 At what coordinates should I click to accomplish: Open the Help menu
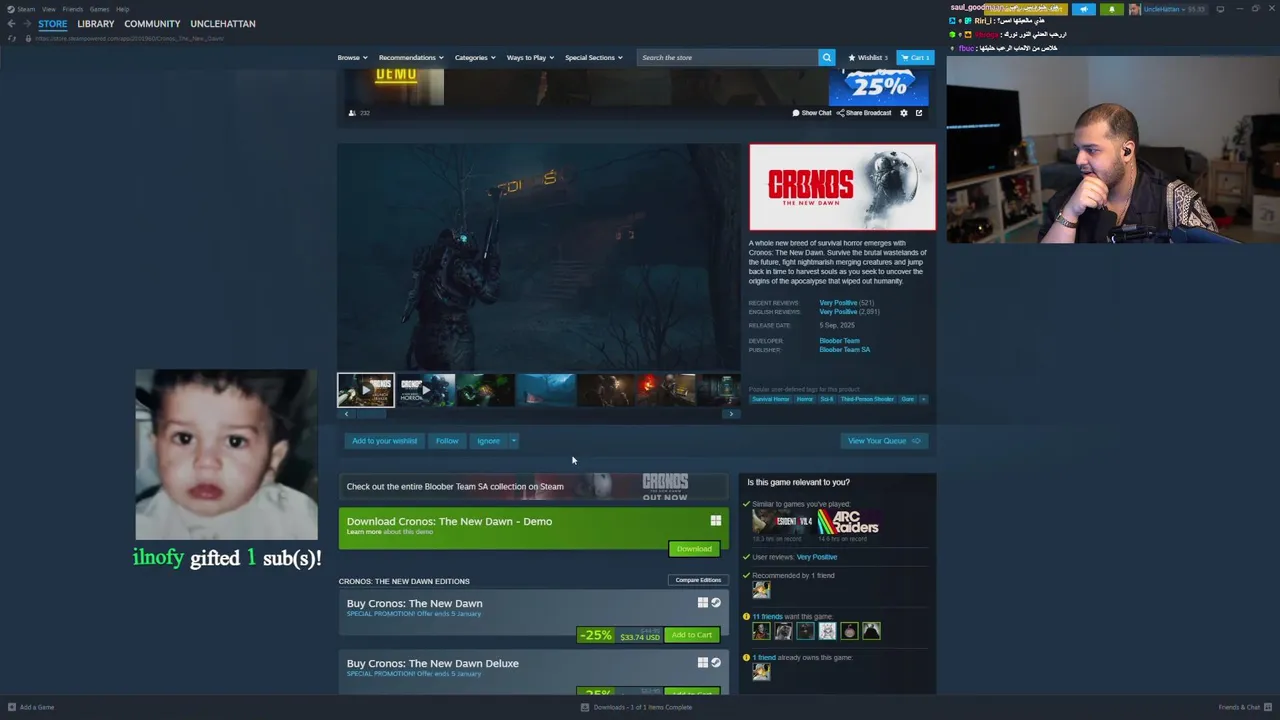[122, 9]
